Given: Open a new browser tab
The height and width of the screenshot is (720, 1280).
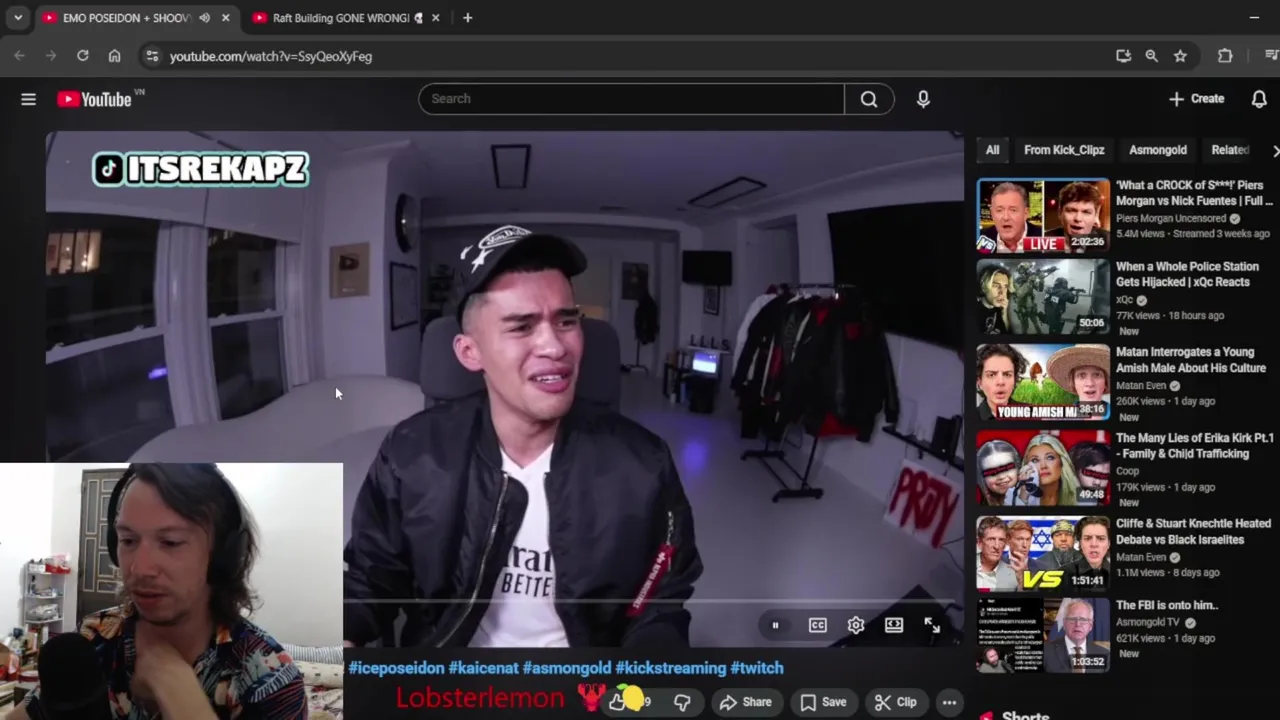Looking at the screenshot, I should click(x=467, y=18).
